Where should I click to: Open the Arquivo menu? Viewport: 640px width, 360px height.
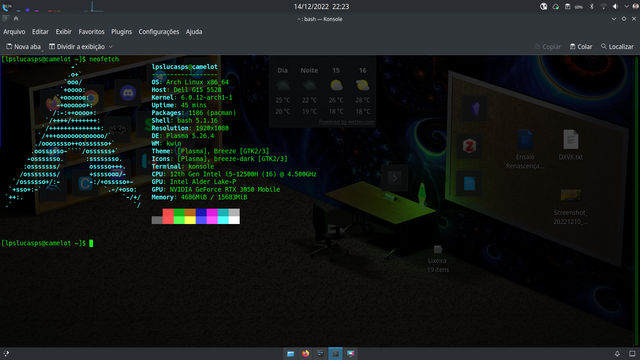click(x=14, y=32)
